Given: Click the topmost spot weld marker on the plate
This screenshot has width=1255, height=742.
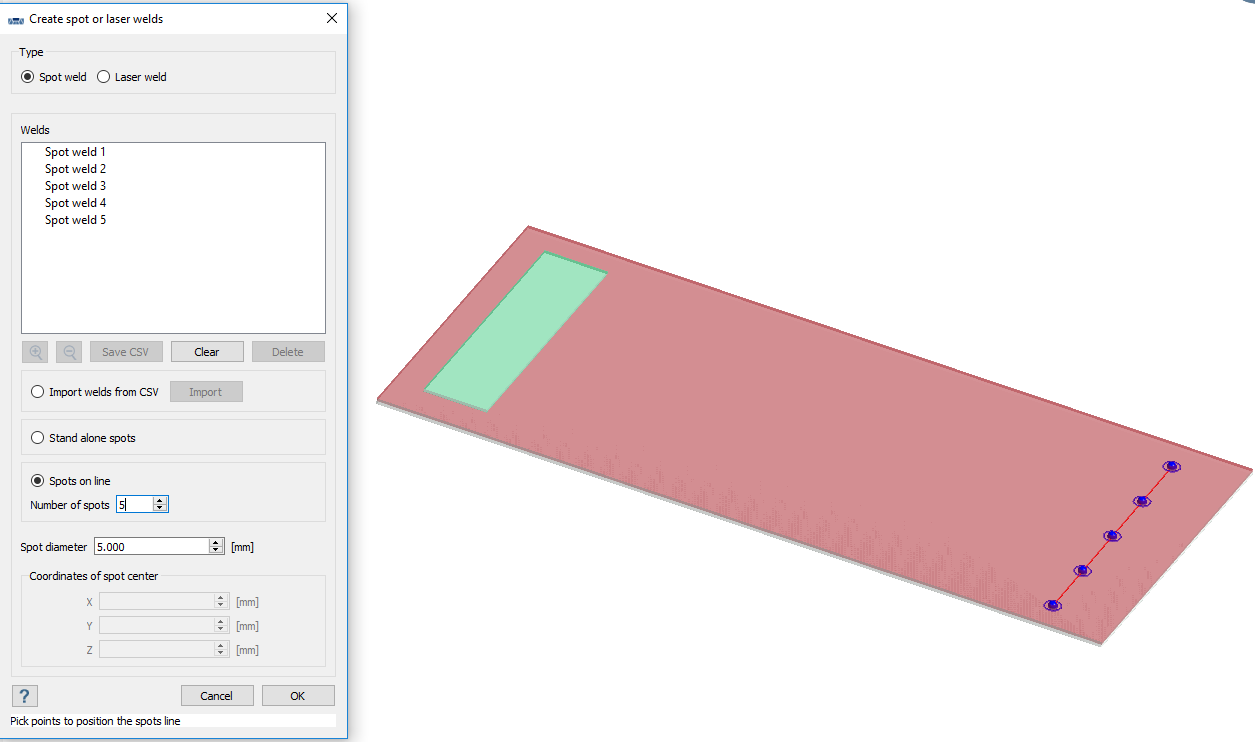Looking at the screenshot, I should [1171, 466].
